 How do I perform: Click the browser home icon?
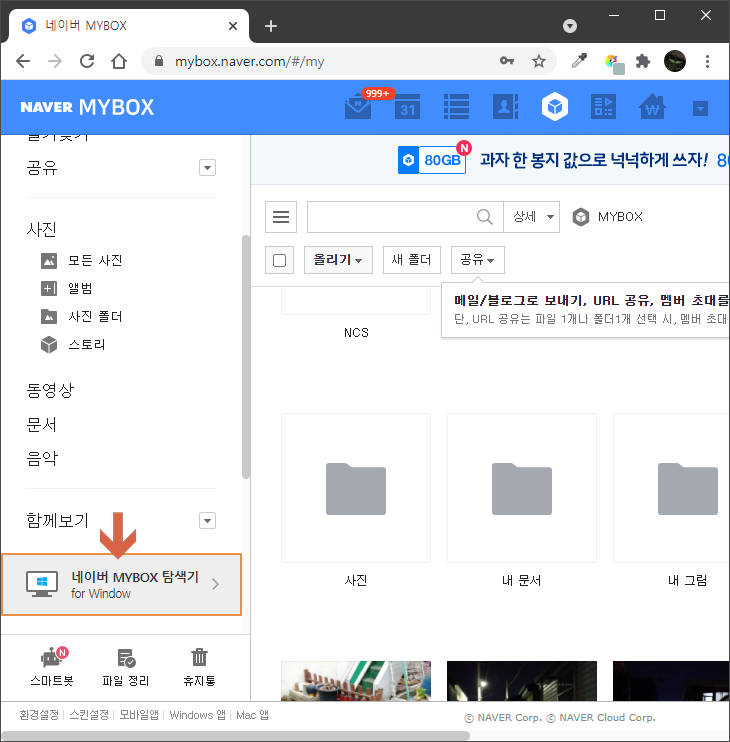coord(119,61)
